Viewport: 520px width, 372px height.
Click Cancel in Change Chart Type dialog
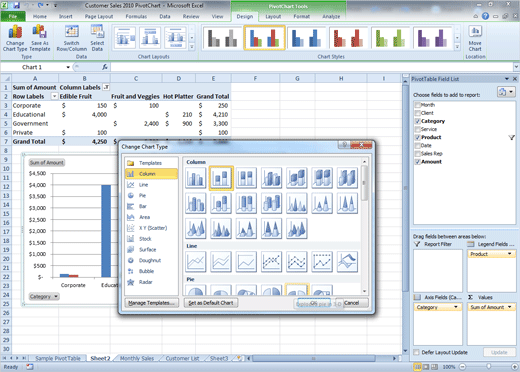coord(352,303)
